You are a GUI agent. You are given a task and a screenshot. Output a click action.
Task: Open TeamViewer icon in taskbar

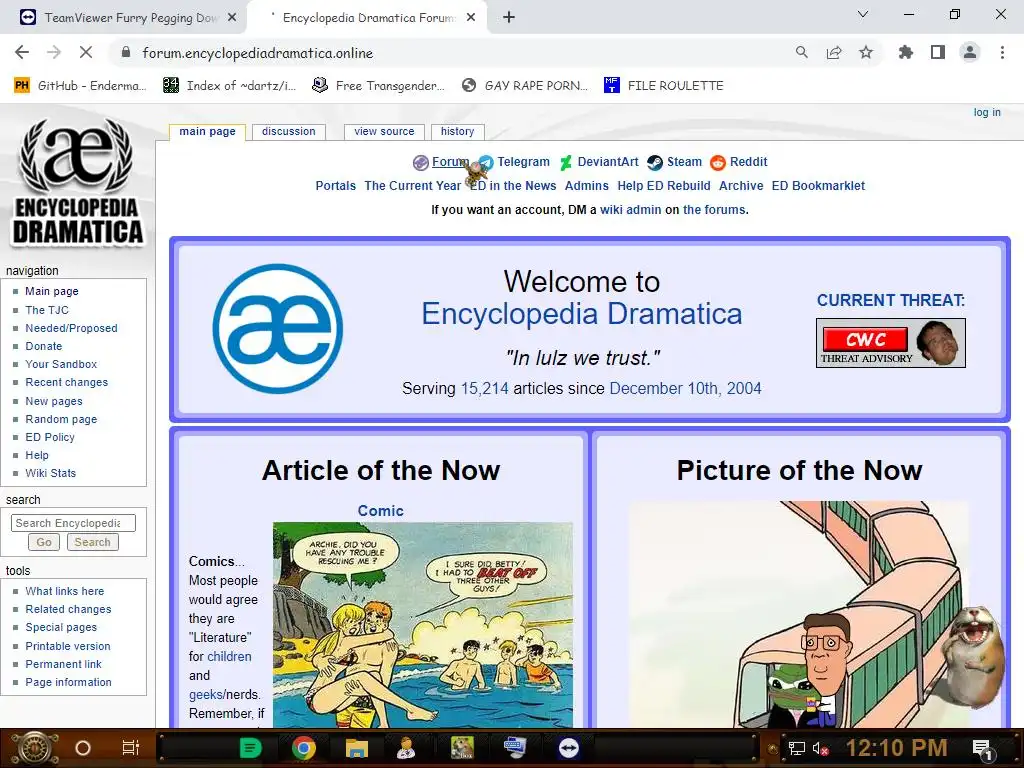(x=569, y=748)
